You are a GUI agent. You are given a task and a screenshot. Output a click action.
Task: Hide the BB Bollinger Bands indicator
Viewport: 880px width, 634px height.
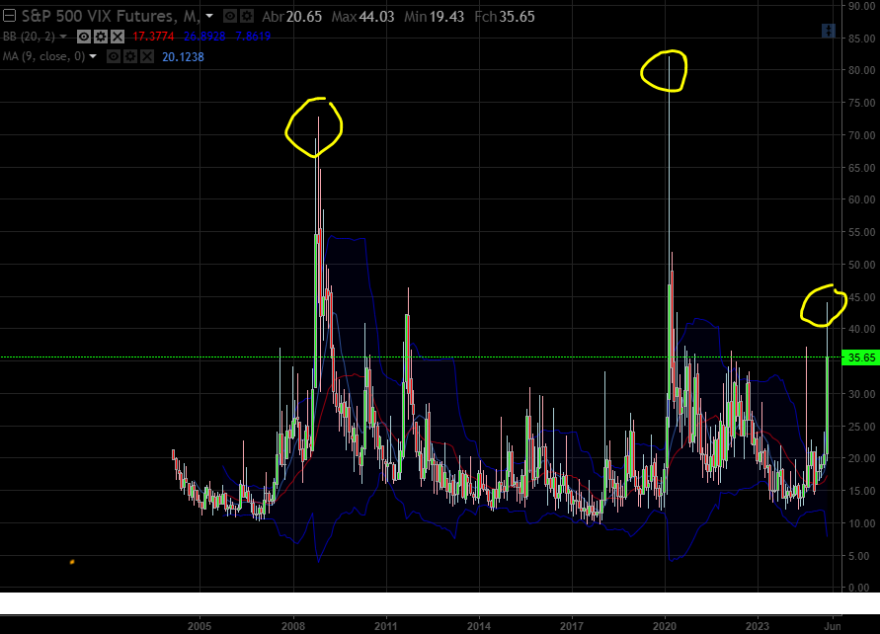pos(84,37)
